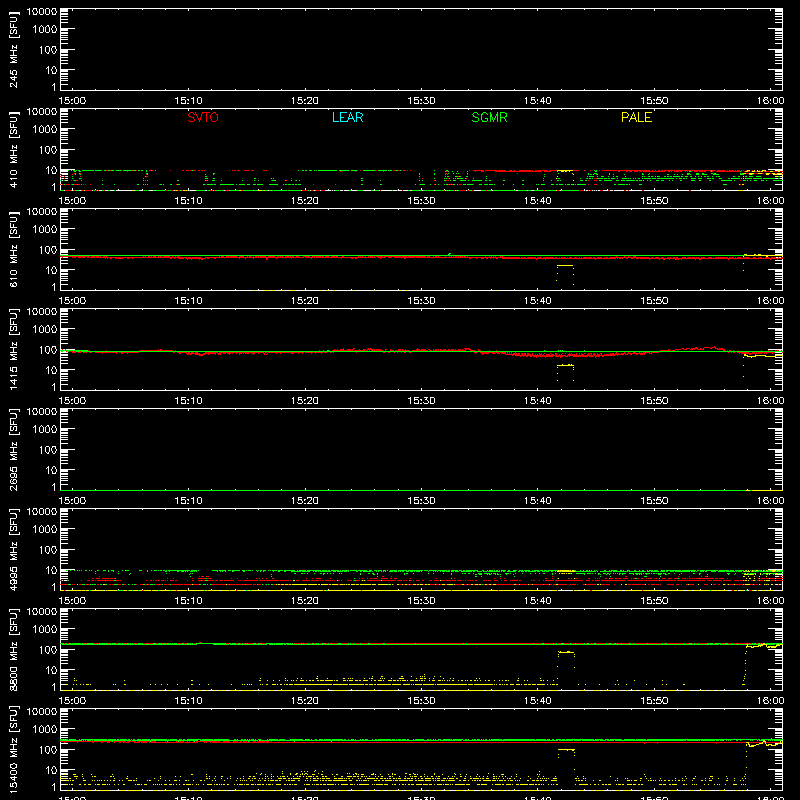Click the 15400 MHz [SFU] axis label

pyautogui.click(x=14, y=749)
